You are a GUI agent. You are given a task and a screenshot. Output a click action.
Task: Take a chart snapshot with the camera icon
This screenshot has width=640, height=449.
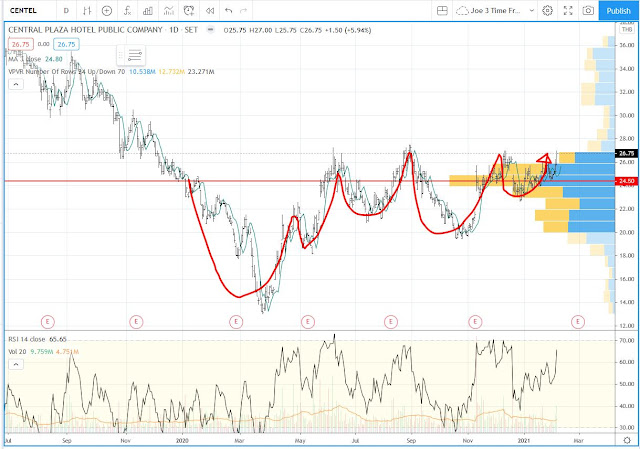coord(588,11)
